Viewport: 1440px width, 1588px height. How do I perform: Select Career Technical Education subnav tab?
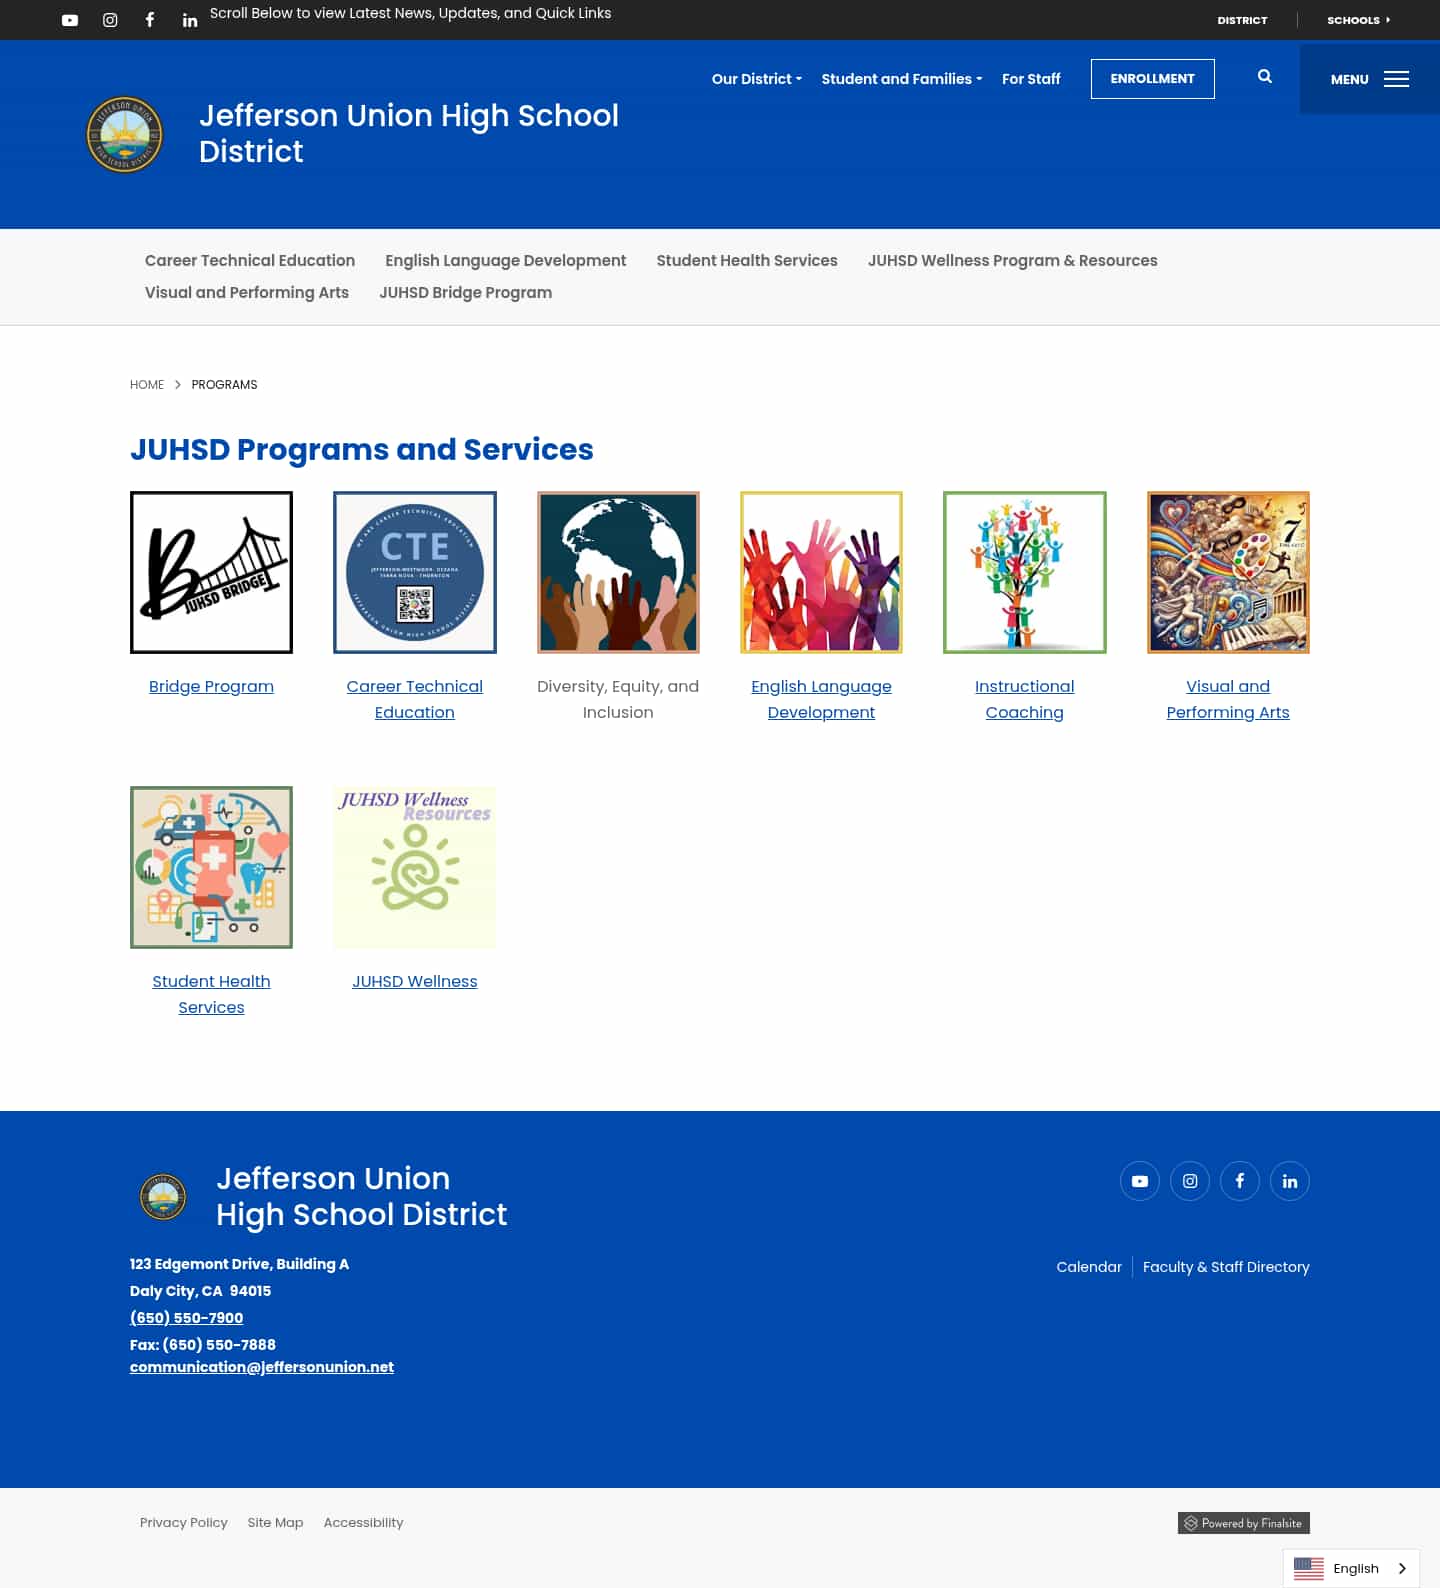coord(250,260)
